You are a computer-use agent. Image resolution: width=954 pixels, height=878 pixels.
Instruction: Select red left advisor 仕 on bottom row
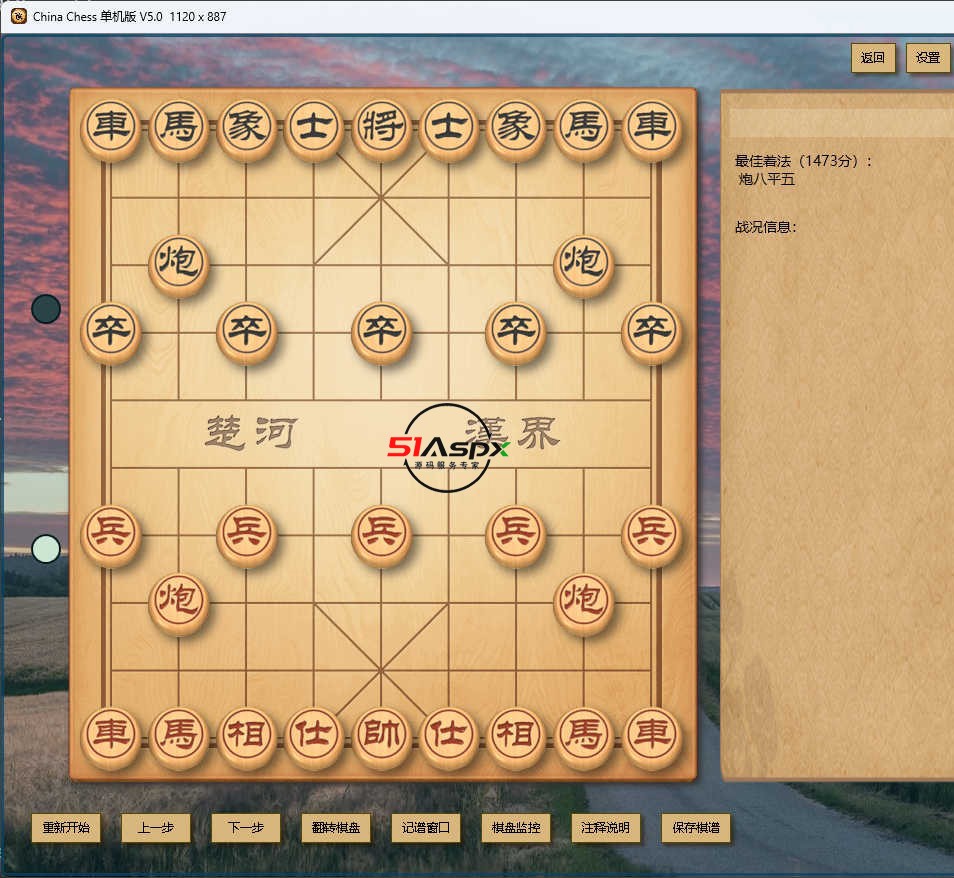pyautogui.click(x=313, y=736)
